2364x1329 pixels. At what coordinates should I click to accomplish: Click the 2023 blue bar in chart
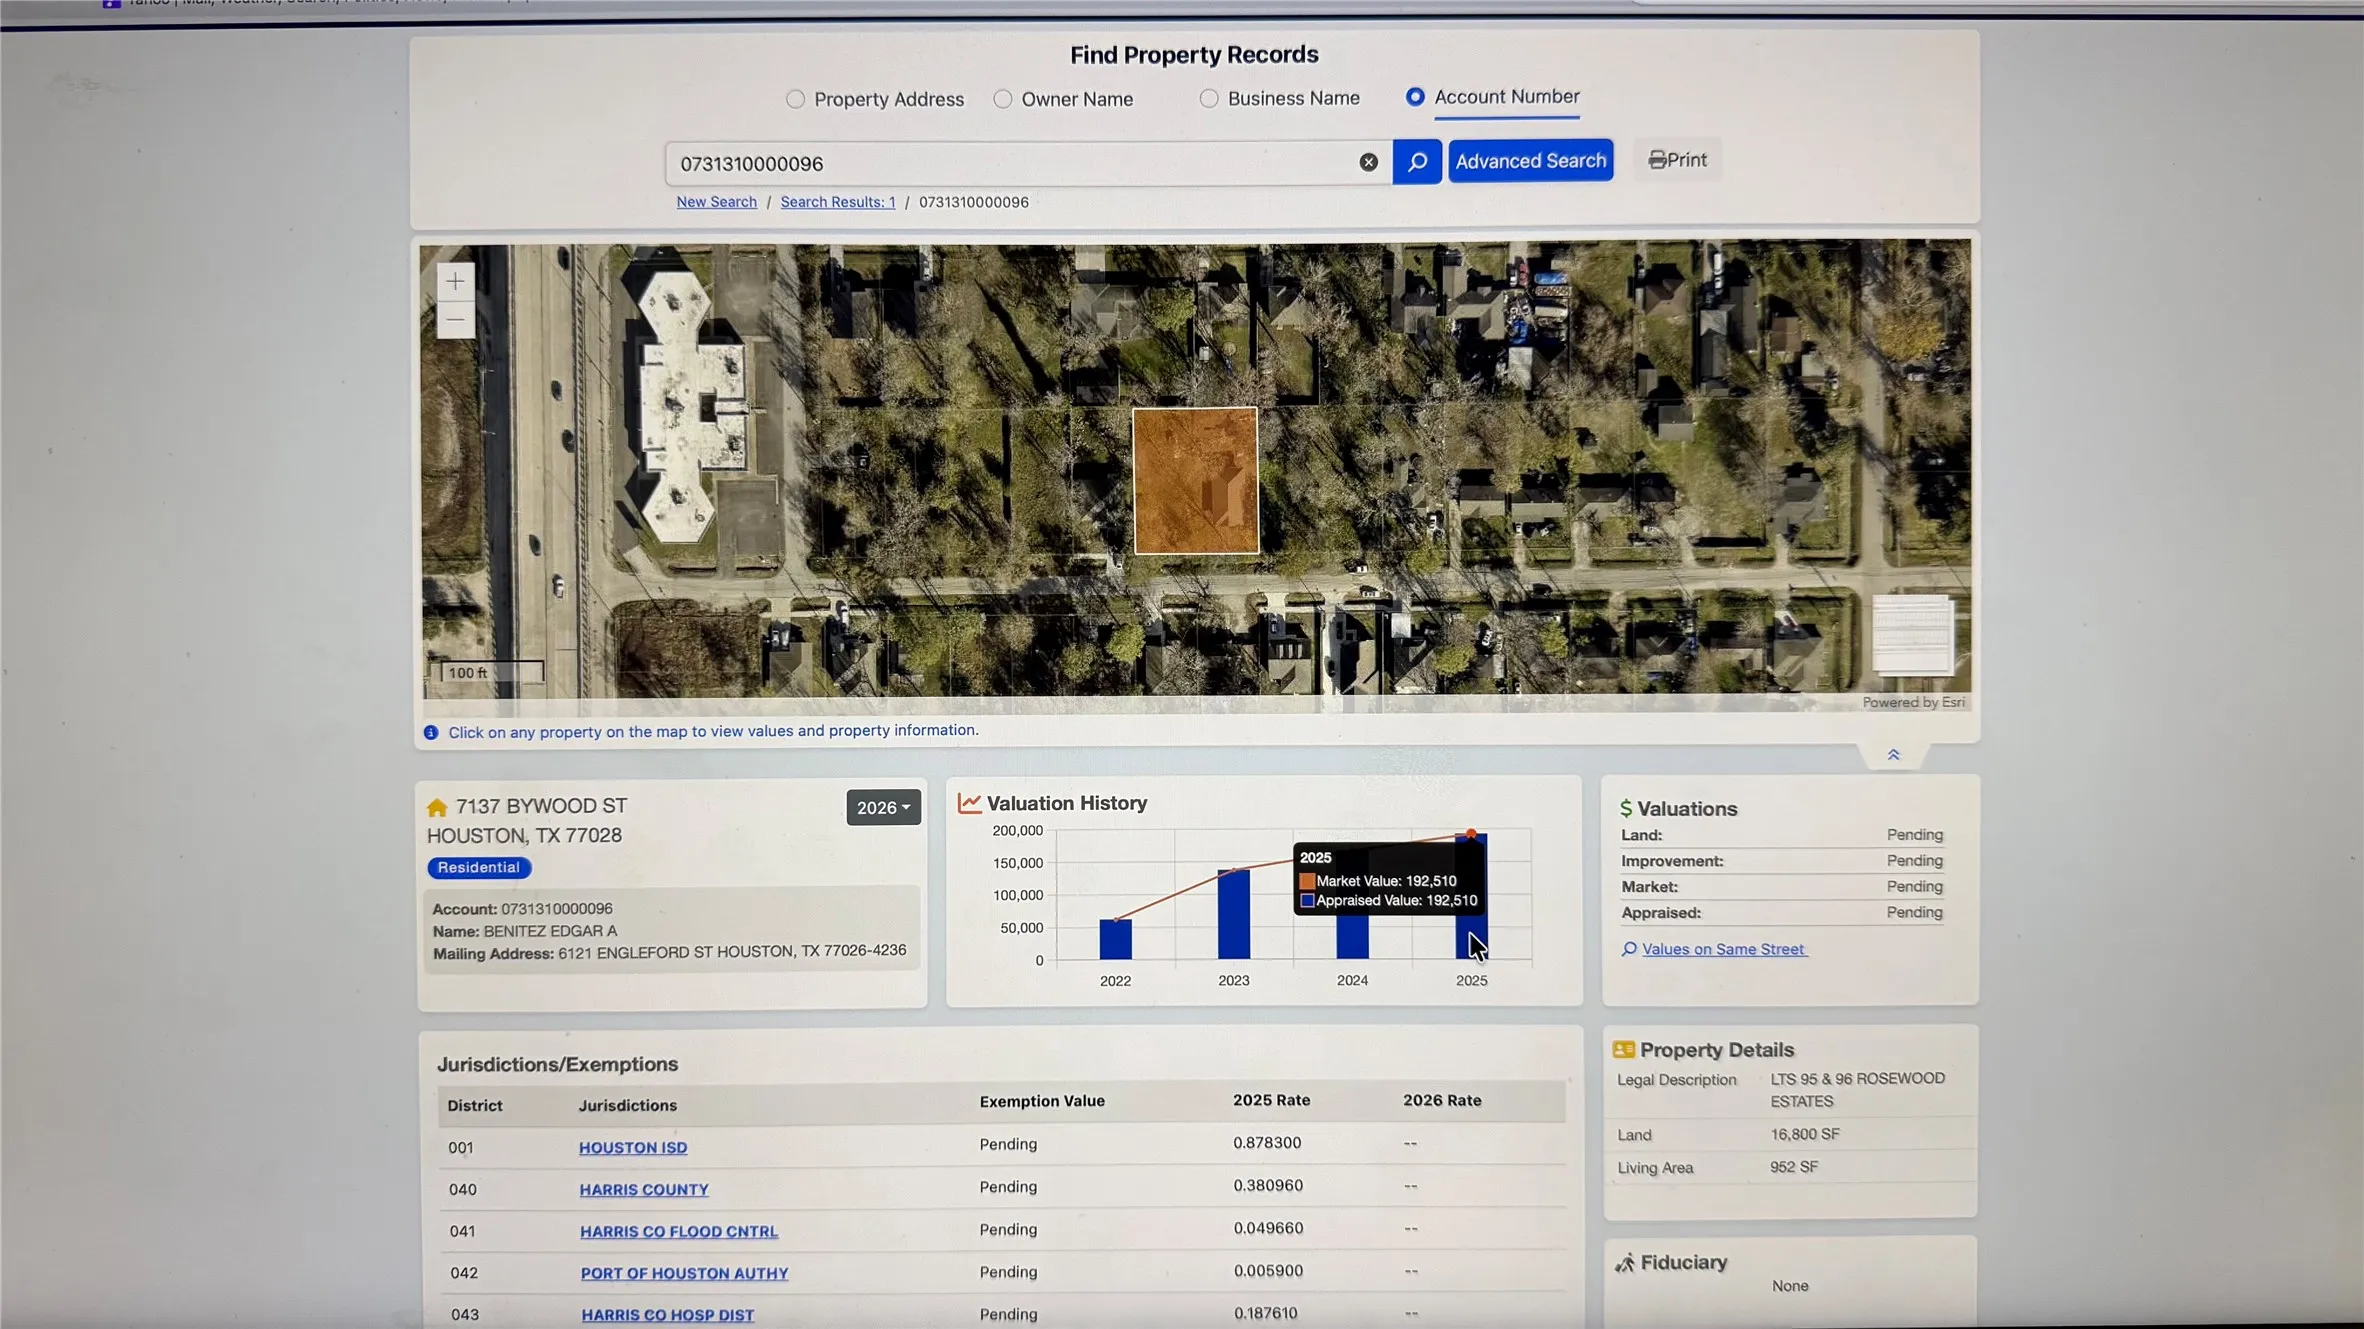(1234, 914)
